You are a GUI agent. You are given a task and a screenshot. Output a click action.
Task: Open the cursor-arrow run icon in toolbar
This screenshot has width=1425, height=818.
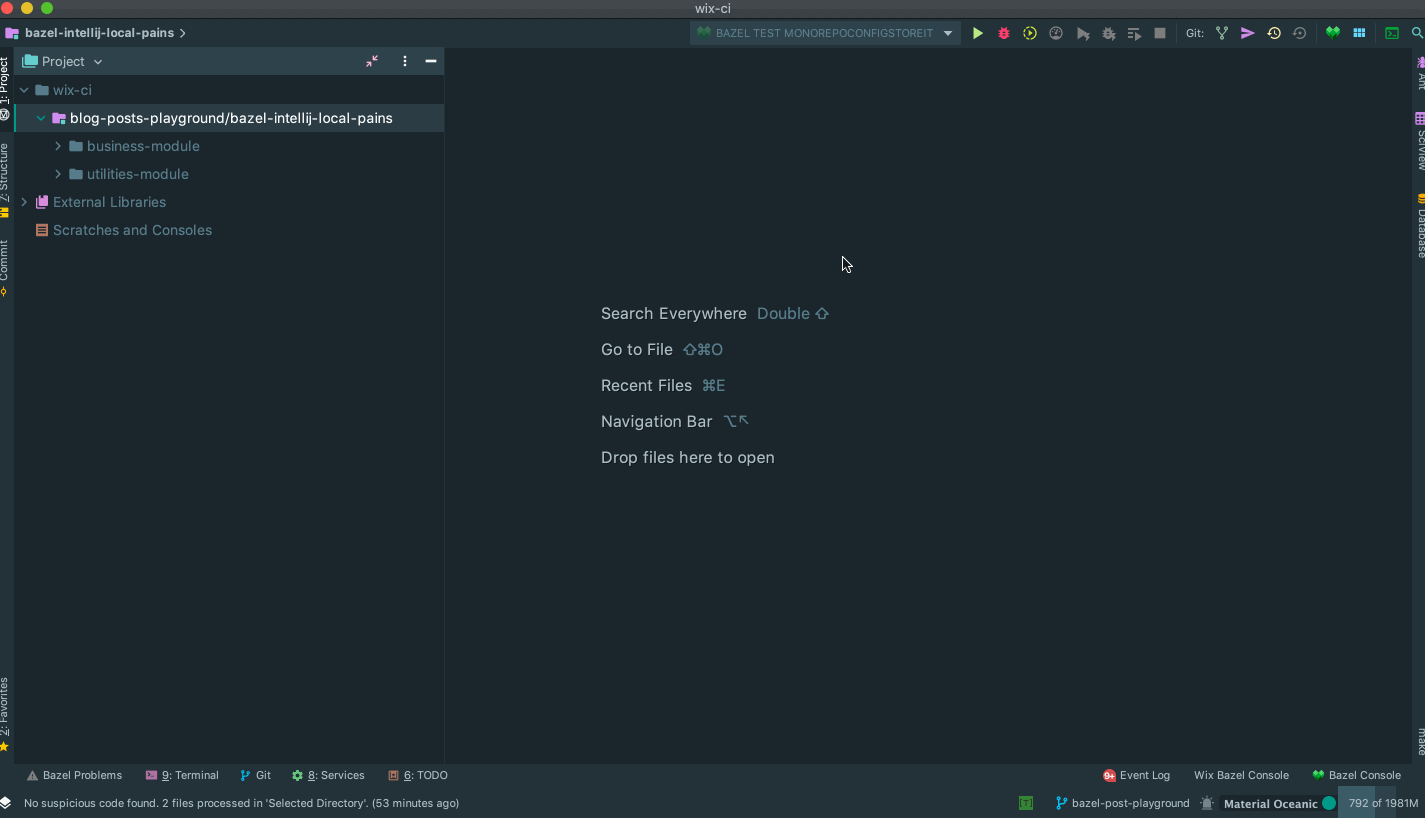click(x=1082, y=33)
